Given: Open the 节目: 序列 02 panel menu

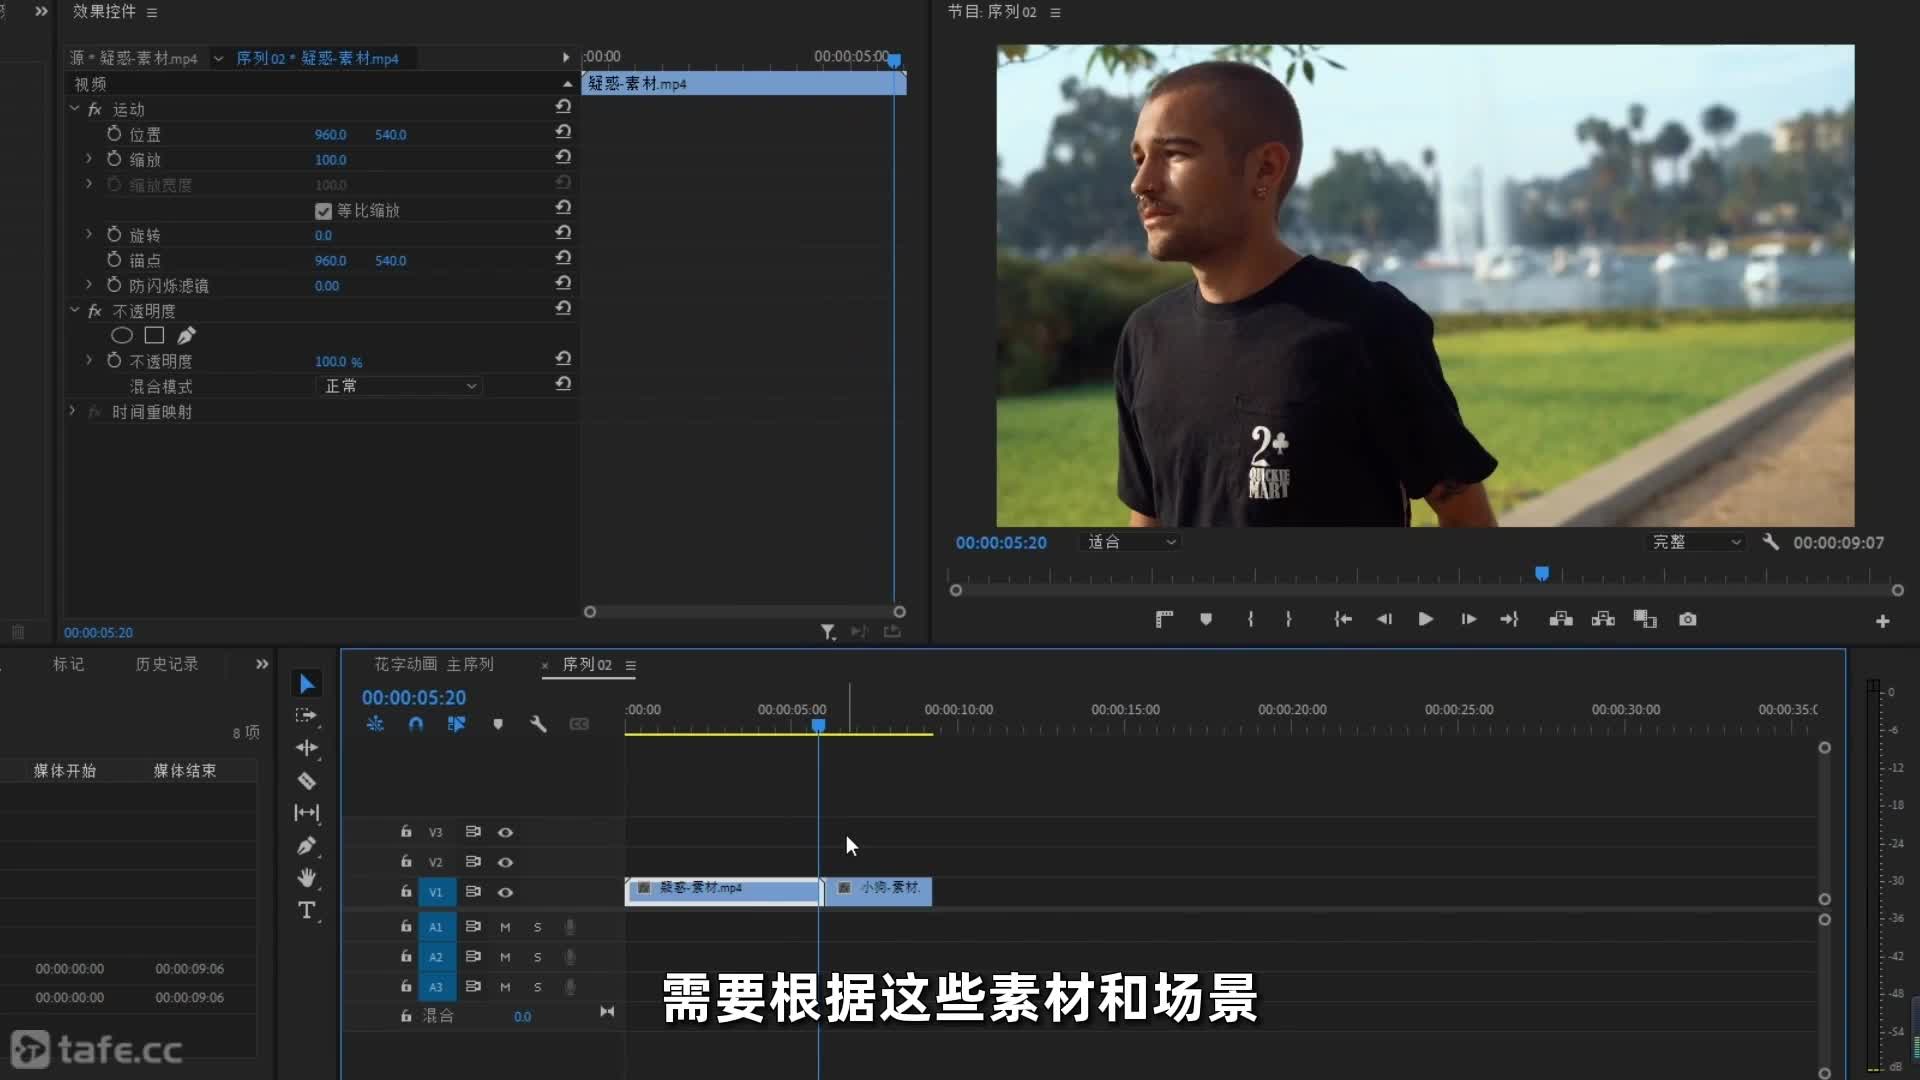Looking at the screenshot, I should tap(1055, 13).
